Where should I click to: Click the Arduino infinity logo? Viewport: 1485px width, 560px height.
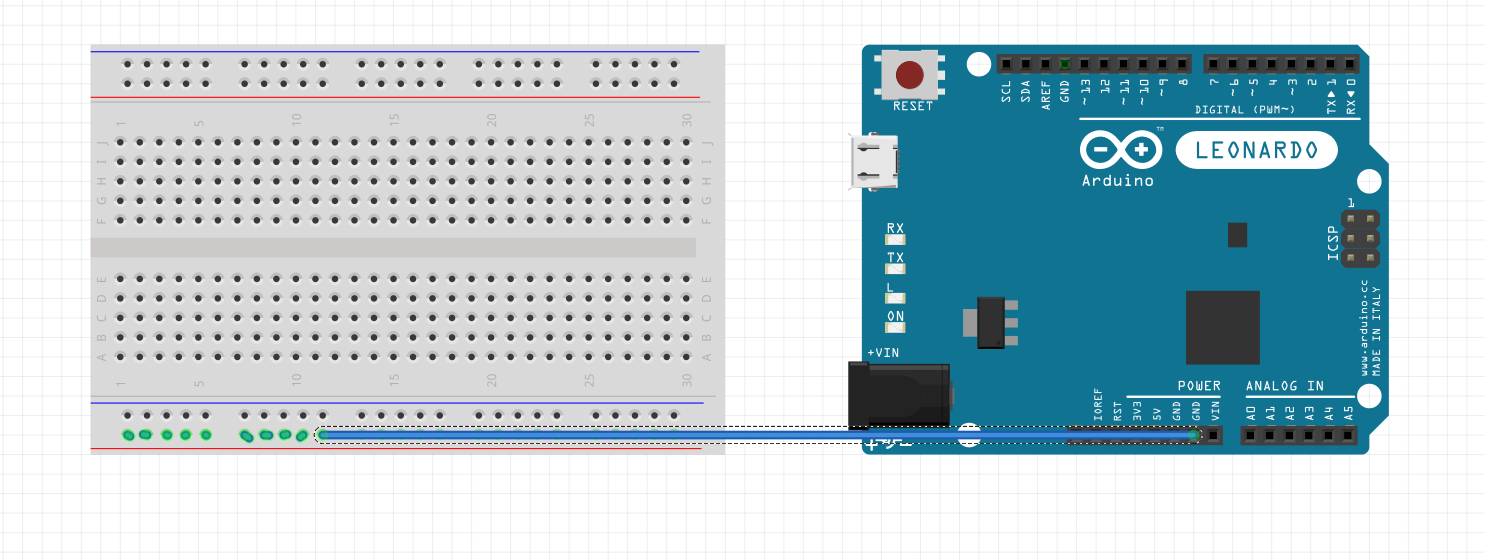click(x=1120, y=151)
